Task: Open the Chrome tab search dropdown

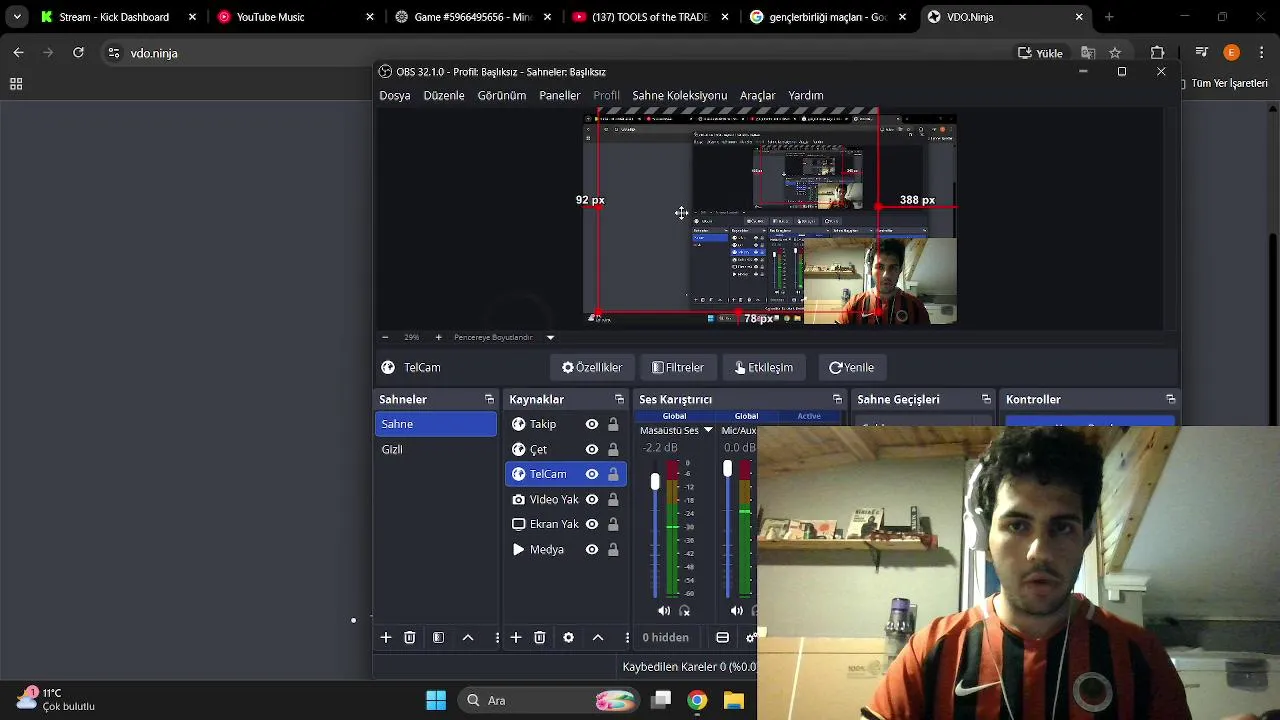Action: click(x=17, y=17)
